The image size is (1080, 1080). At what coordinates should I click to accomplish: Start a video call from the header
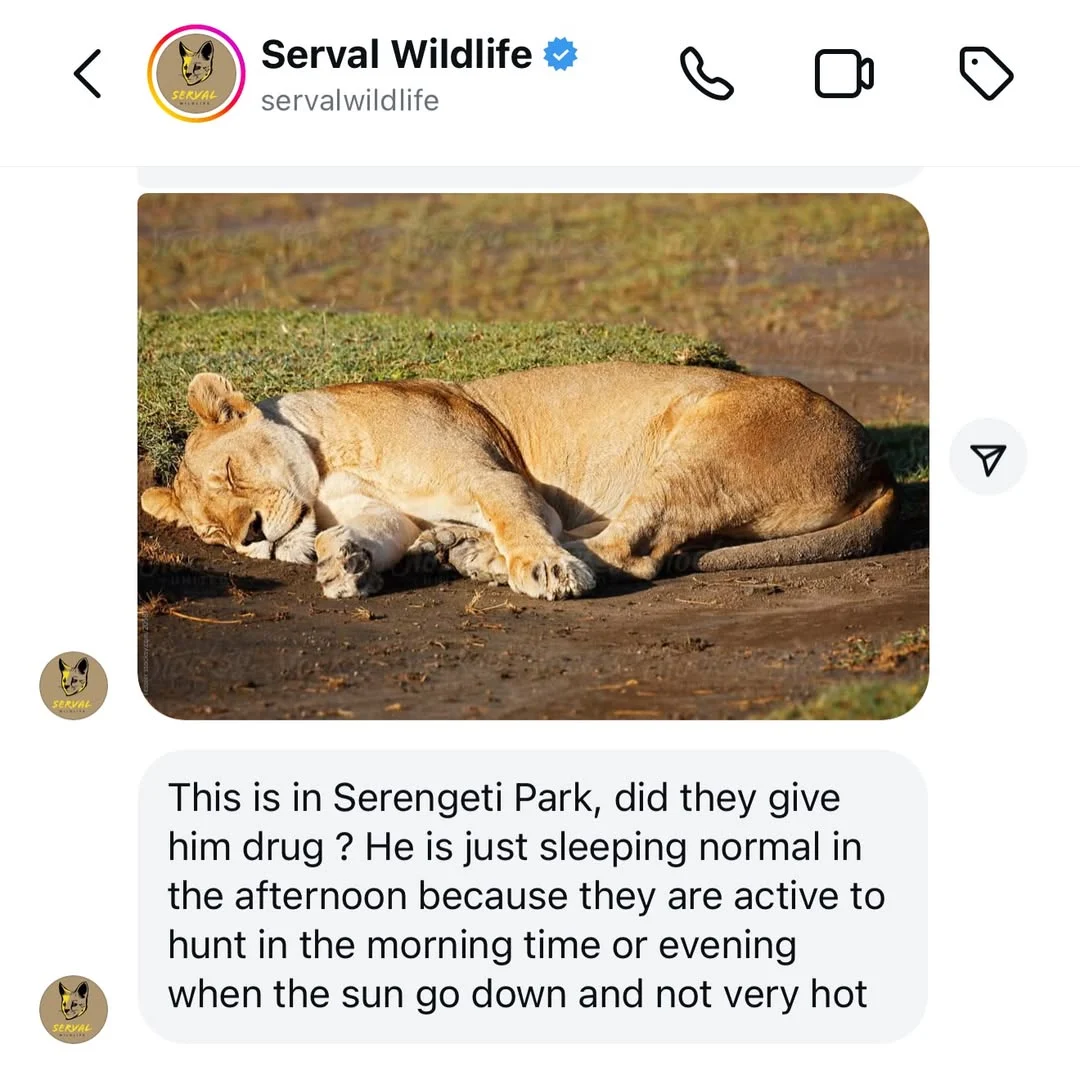(844, 74)
